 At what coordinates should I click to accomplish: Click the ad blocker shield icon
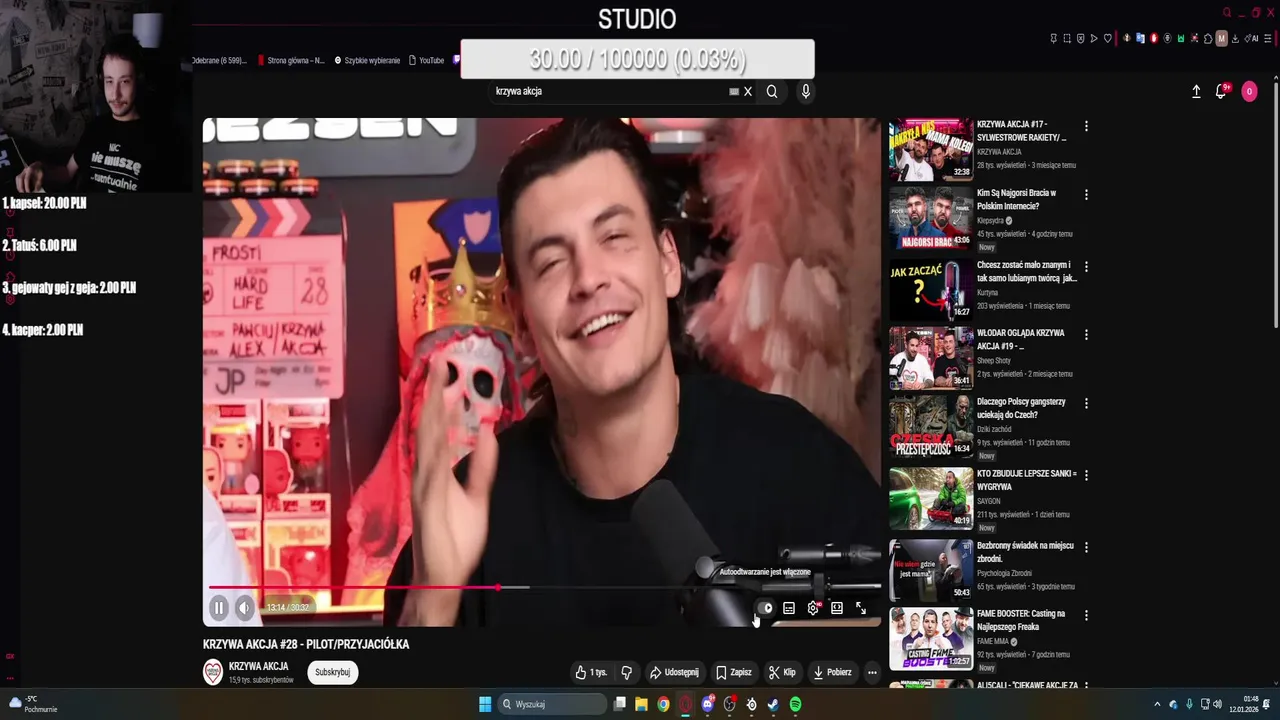coord(1081,39)
